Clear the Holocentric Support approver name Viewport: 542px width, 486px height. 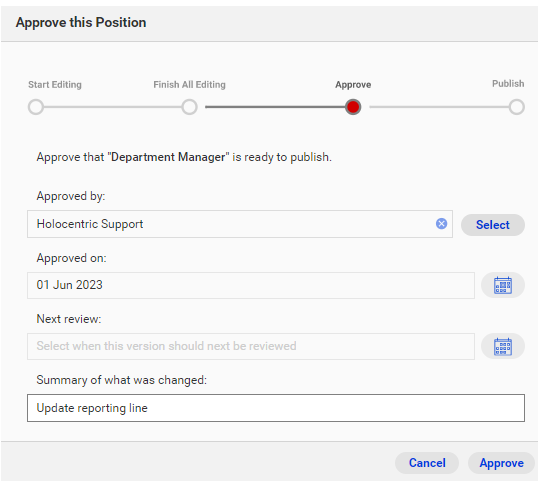click(441, 224)
